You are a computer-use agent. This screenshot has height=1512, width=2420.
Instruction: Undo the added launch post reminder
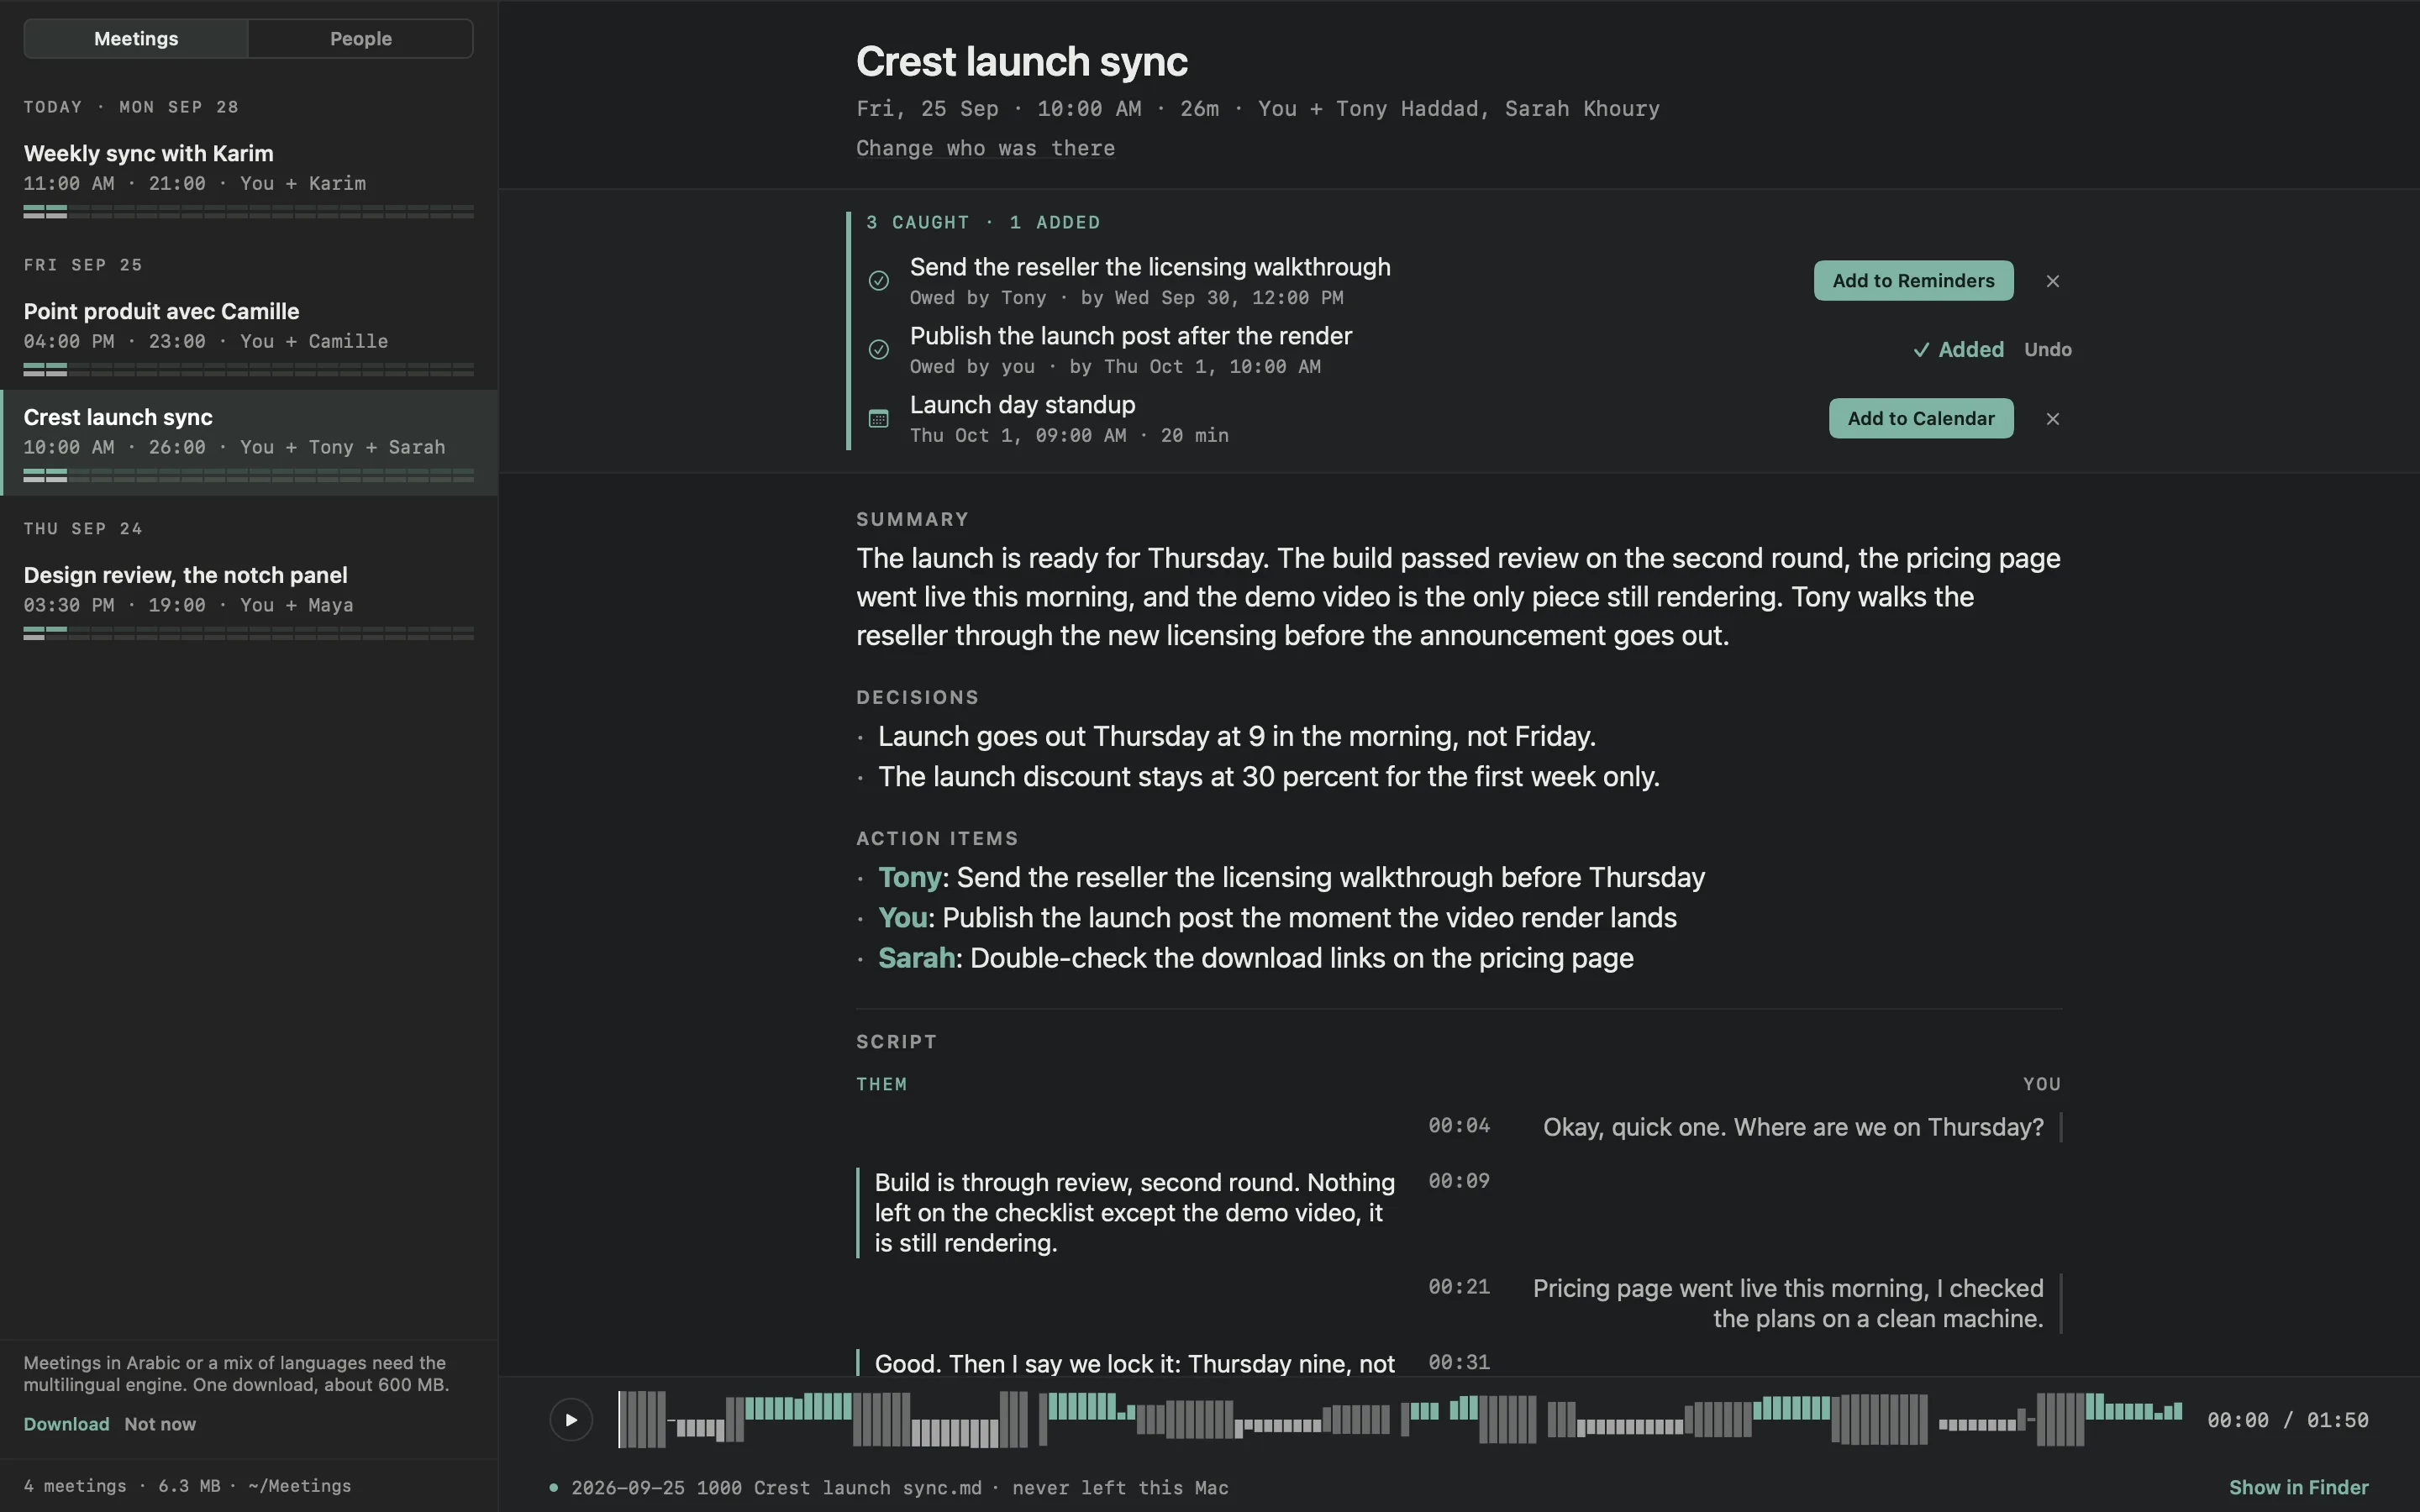(x=2047, y=349)
